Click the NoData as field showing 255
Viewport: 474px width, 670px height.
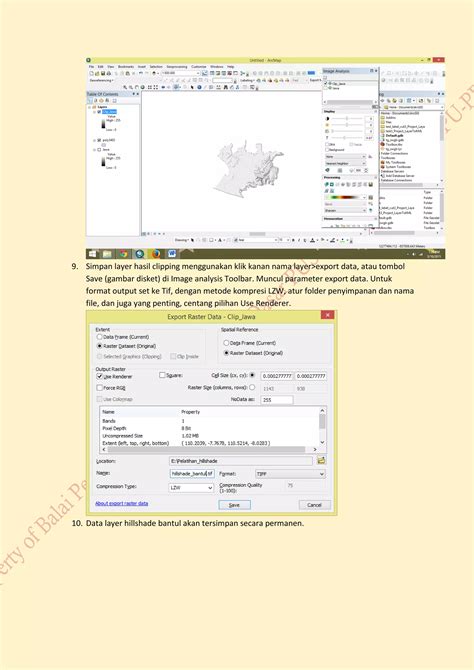[277, 400]
